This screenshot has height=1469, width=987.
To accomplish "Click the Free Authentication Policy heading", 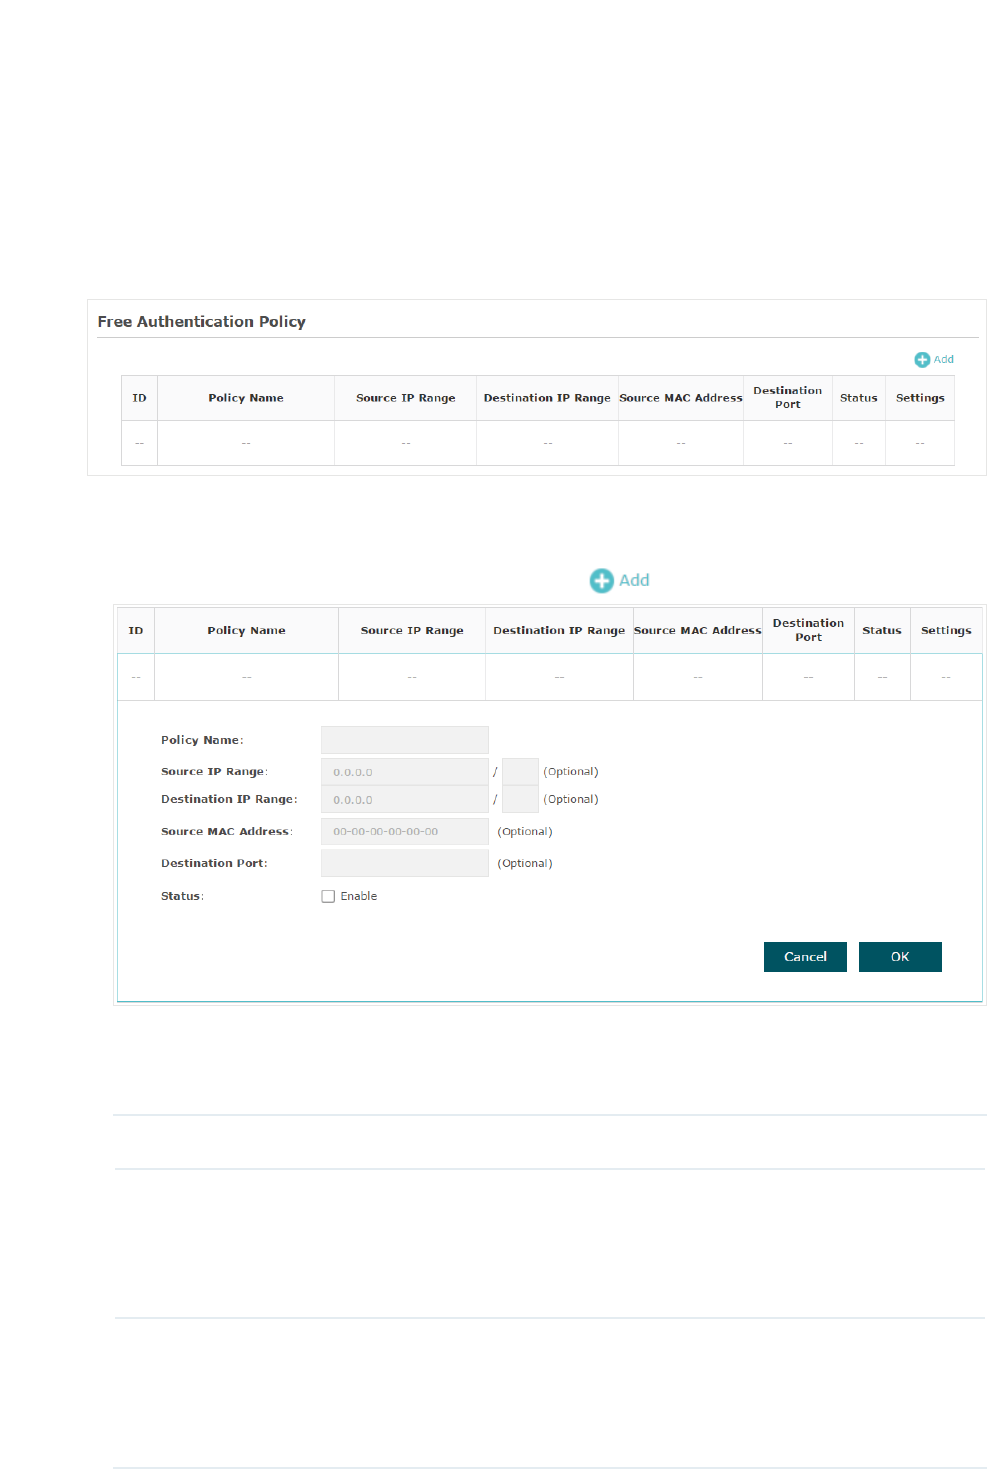I will click(x=202, y=322).
